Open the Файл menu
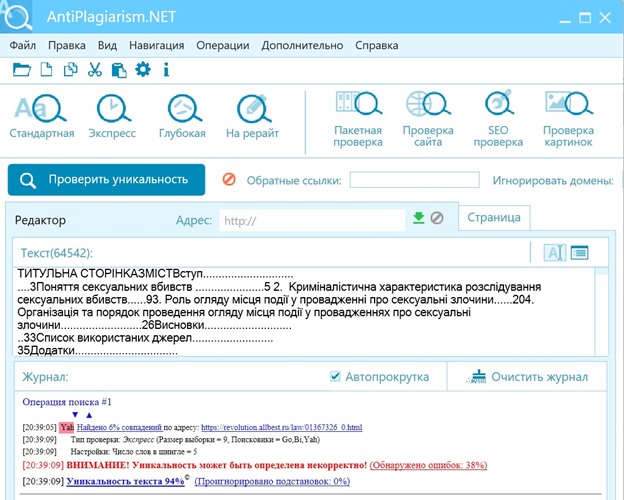The width and height of the screenshot is (624, 500). click(x=23, y=45)
